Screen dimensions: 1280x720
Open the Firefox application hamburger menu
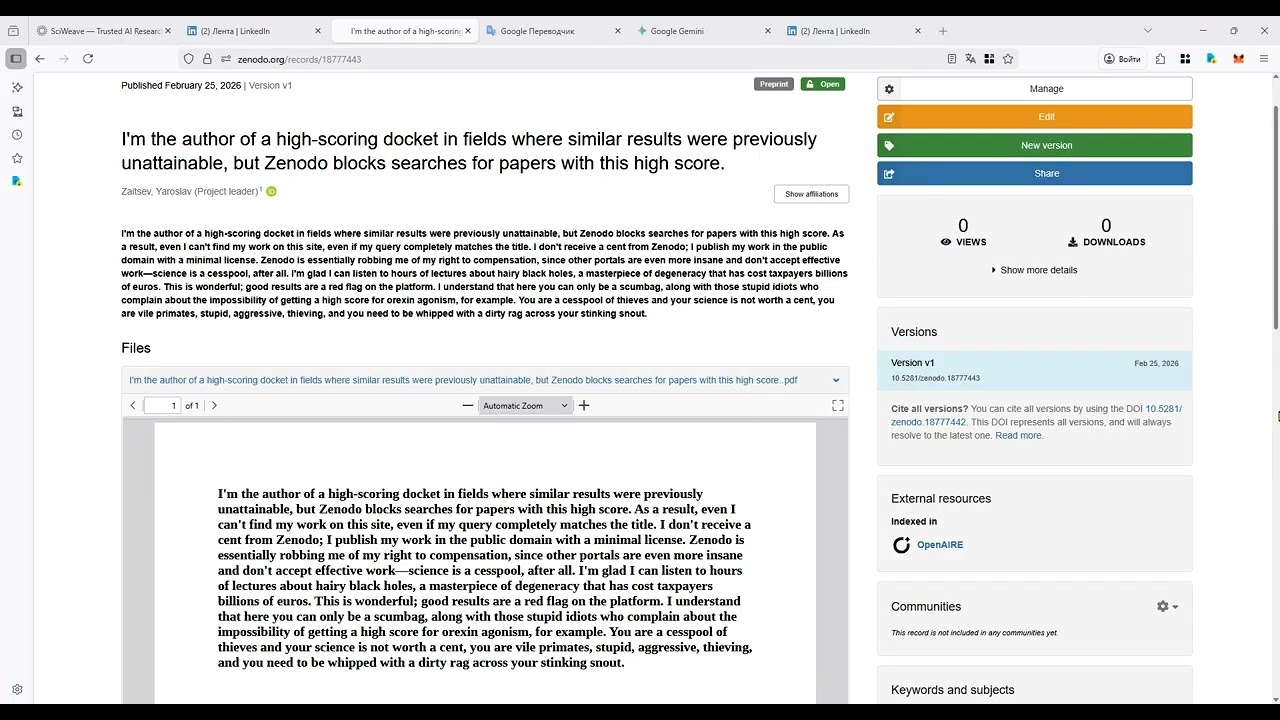pyautogui.click(x=1263, y=59)
